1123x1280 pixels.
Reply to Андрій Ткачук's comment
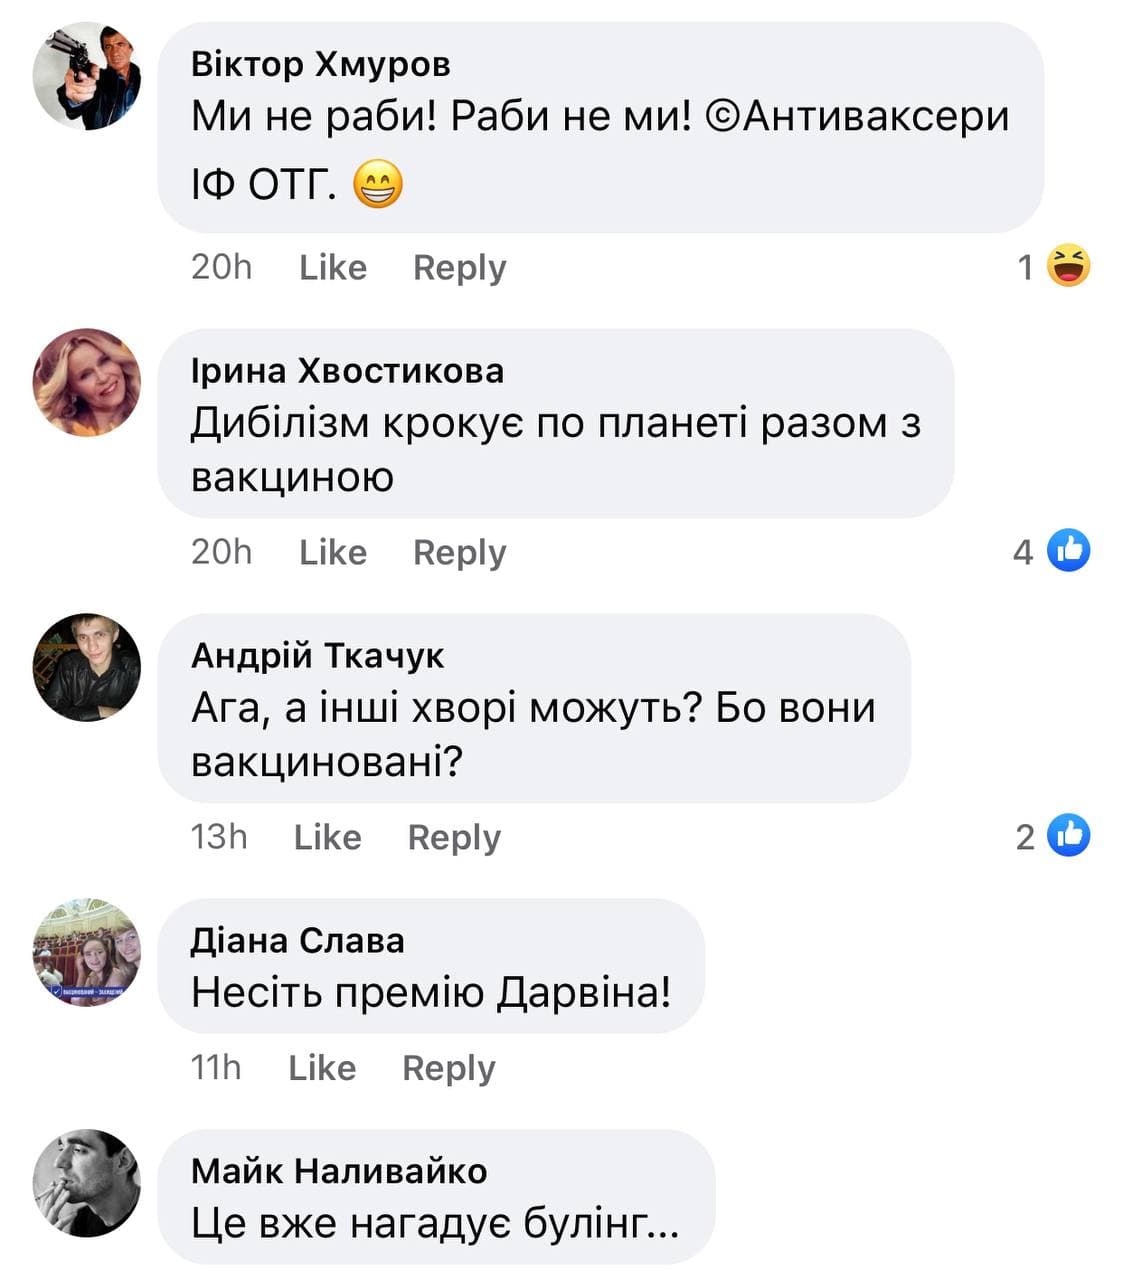(454, 838)
